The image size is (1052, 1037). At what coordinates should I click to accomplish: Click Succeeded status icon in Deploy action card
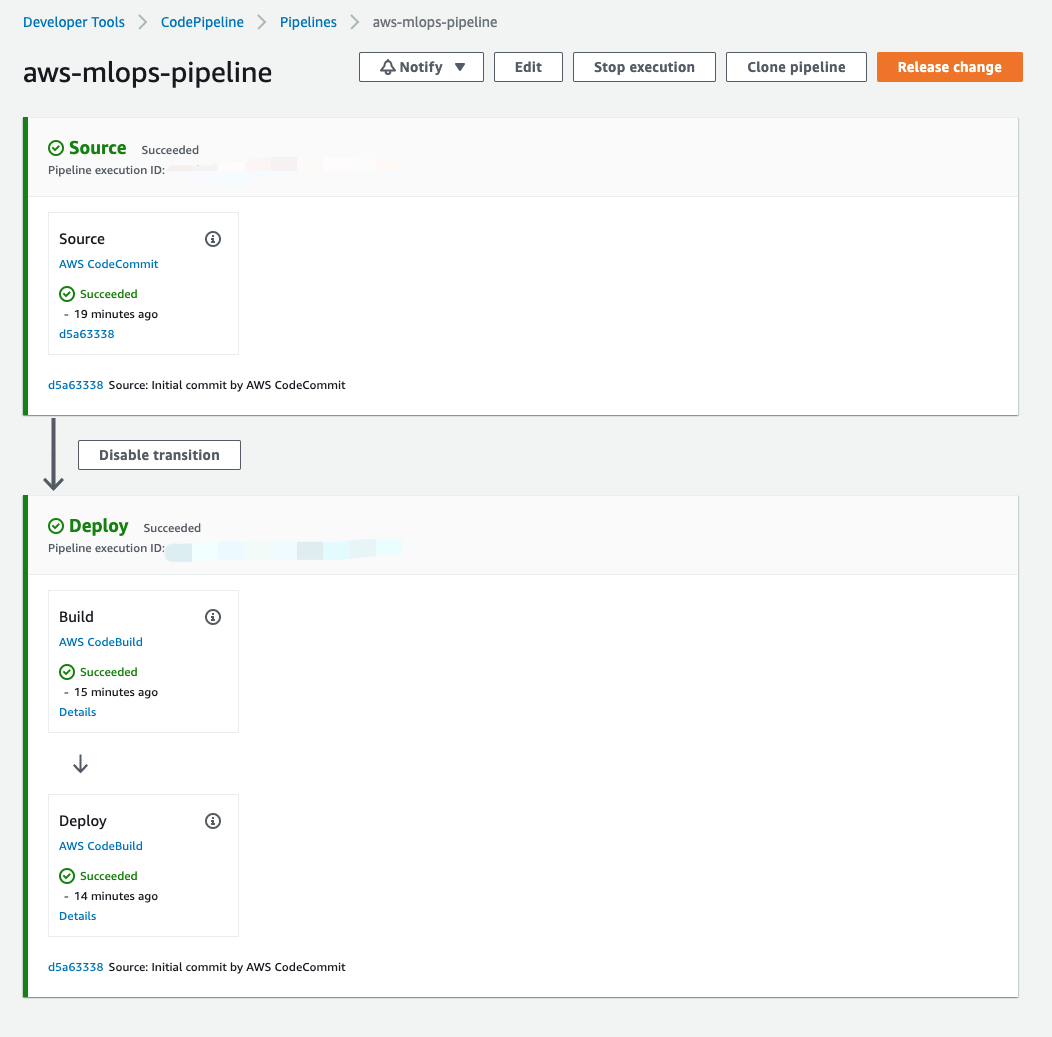click(x=67, y=876)
